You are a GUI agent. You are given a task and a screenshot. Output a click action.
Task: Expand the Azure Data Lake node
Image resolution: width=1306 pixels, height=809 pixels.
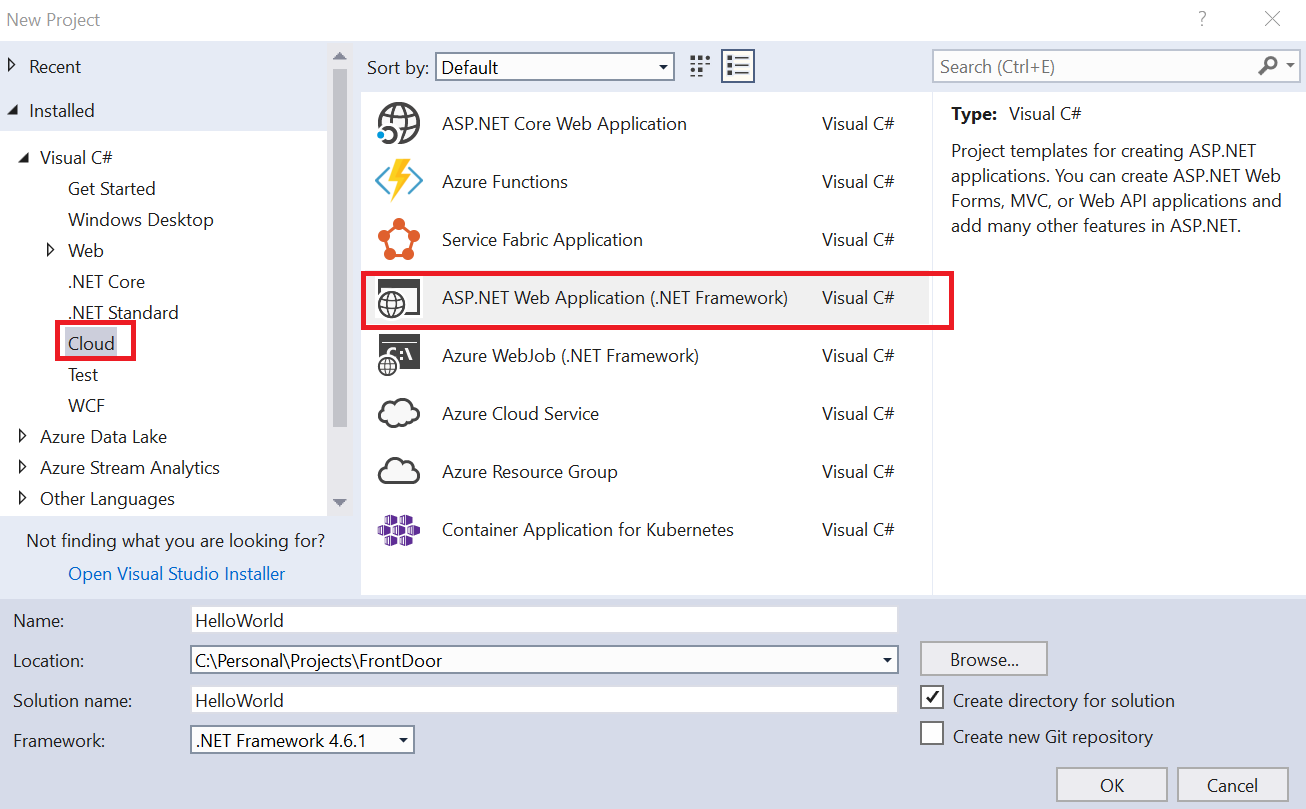pos(24,436)
